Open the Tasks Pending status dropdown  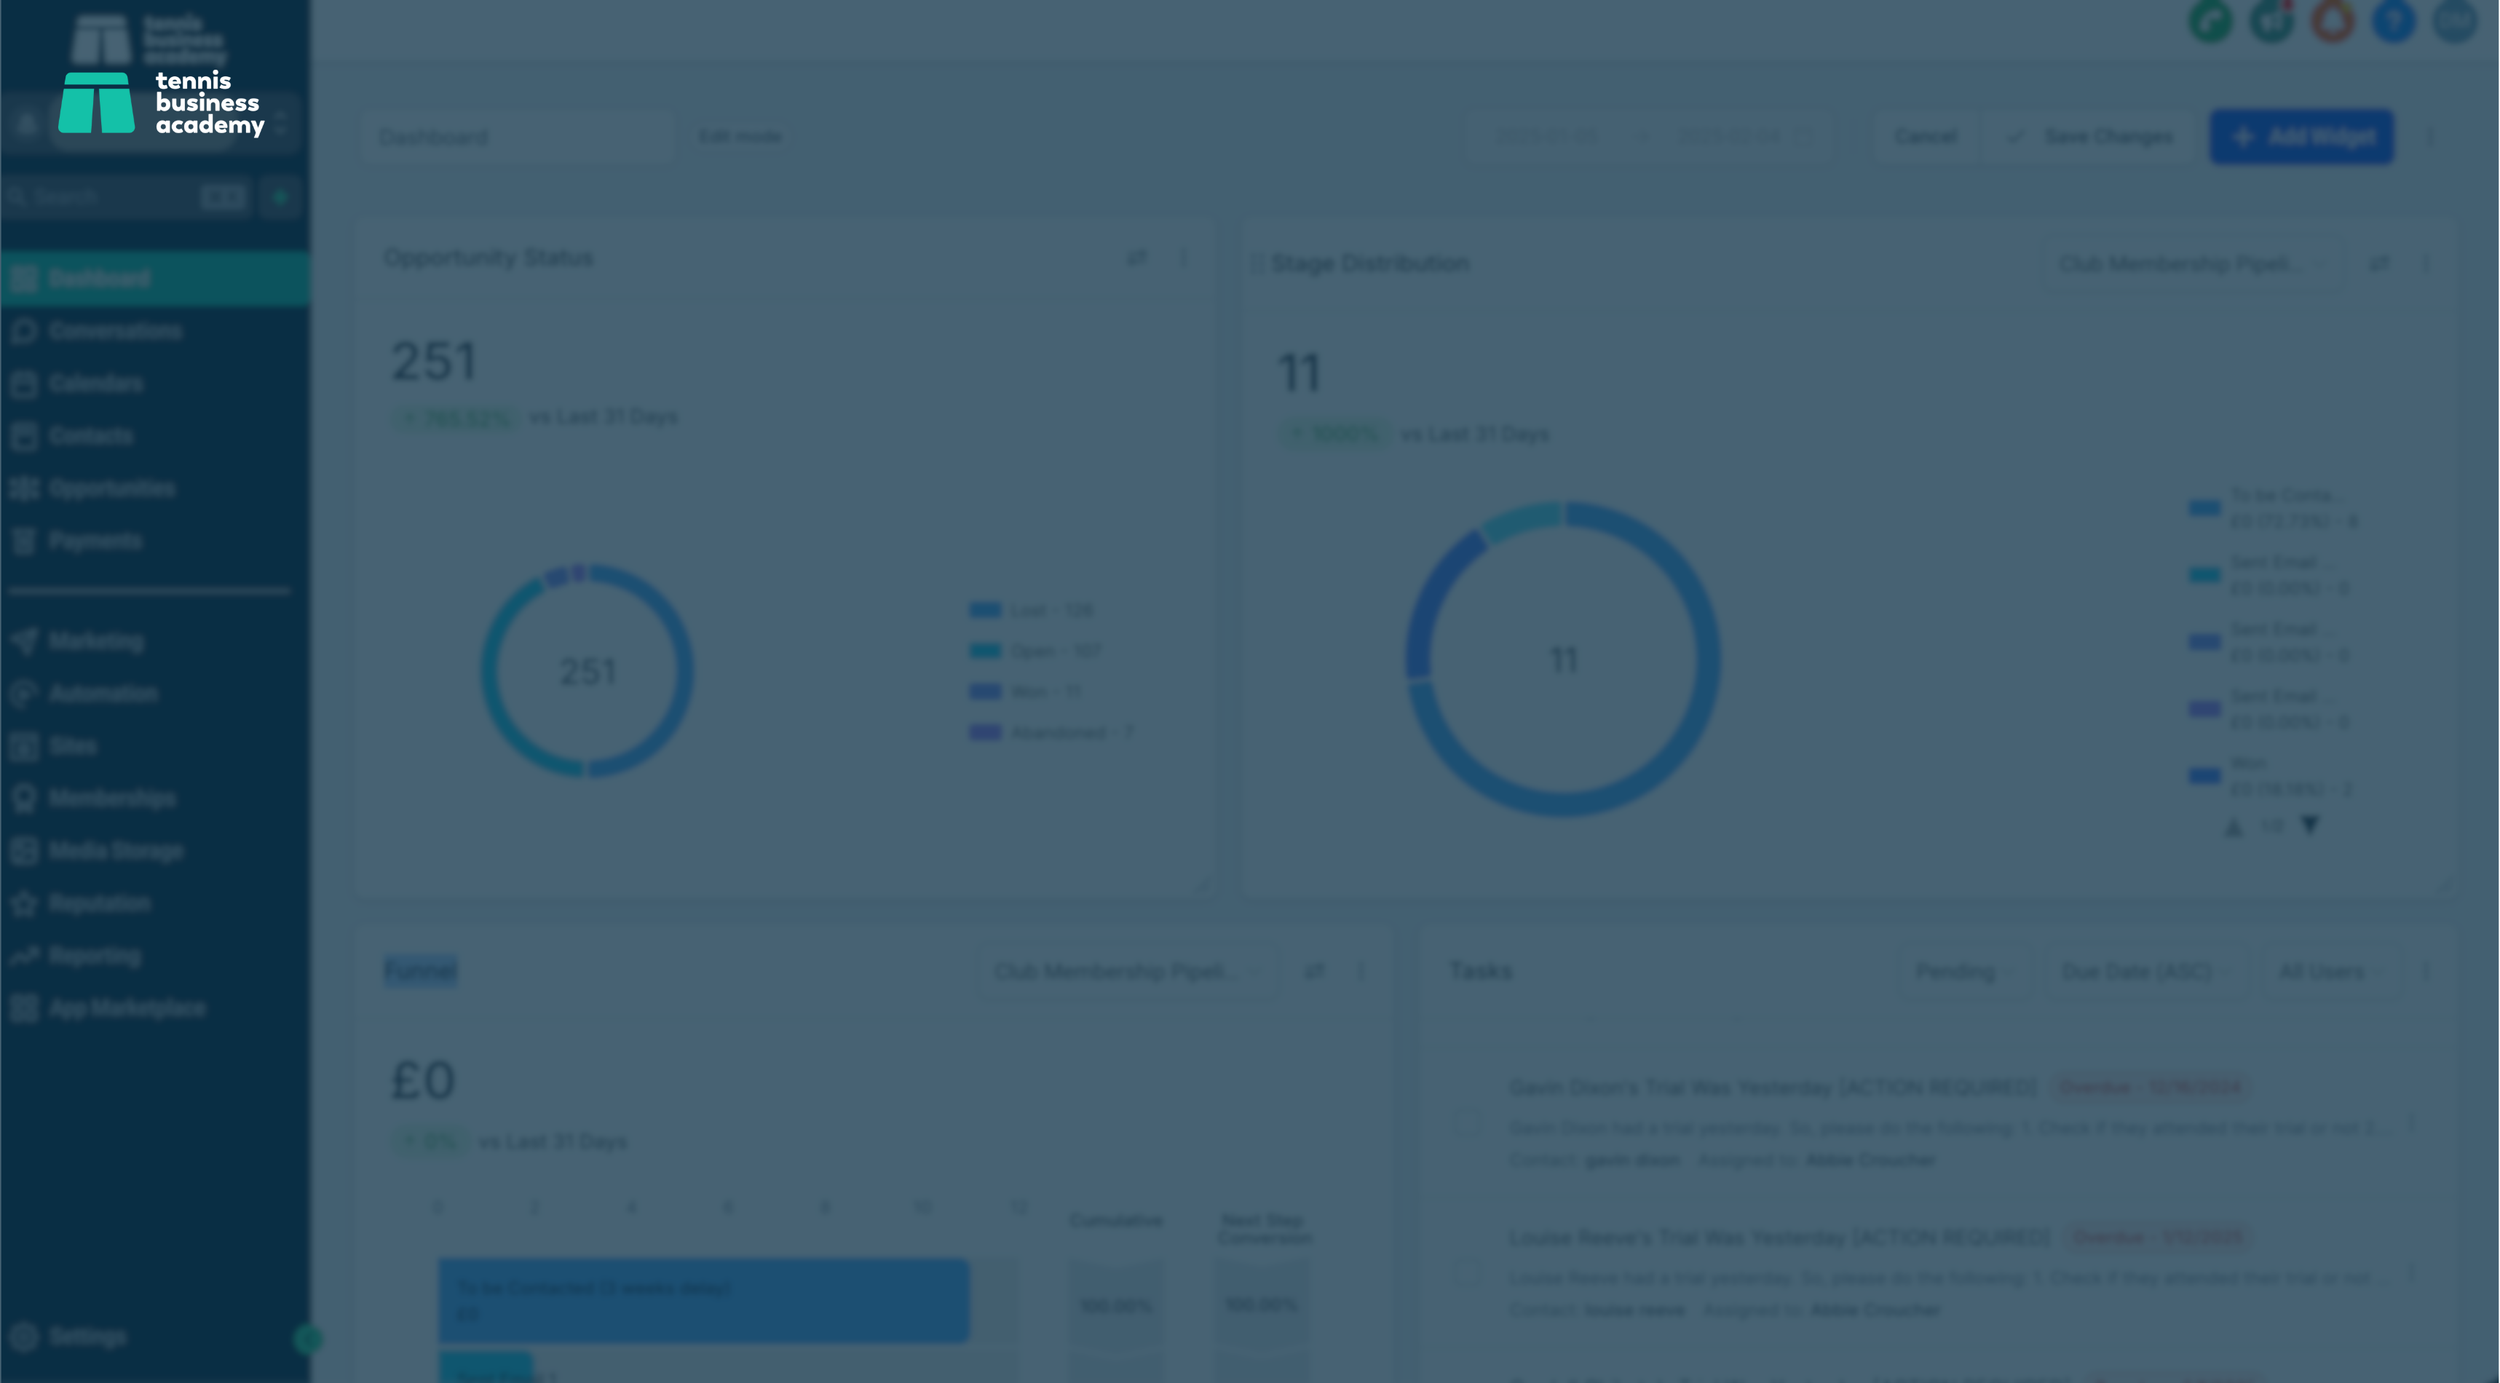(1962, 971)
